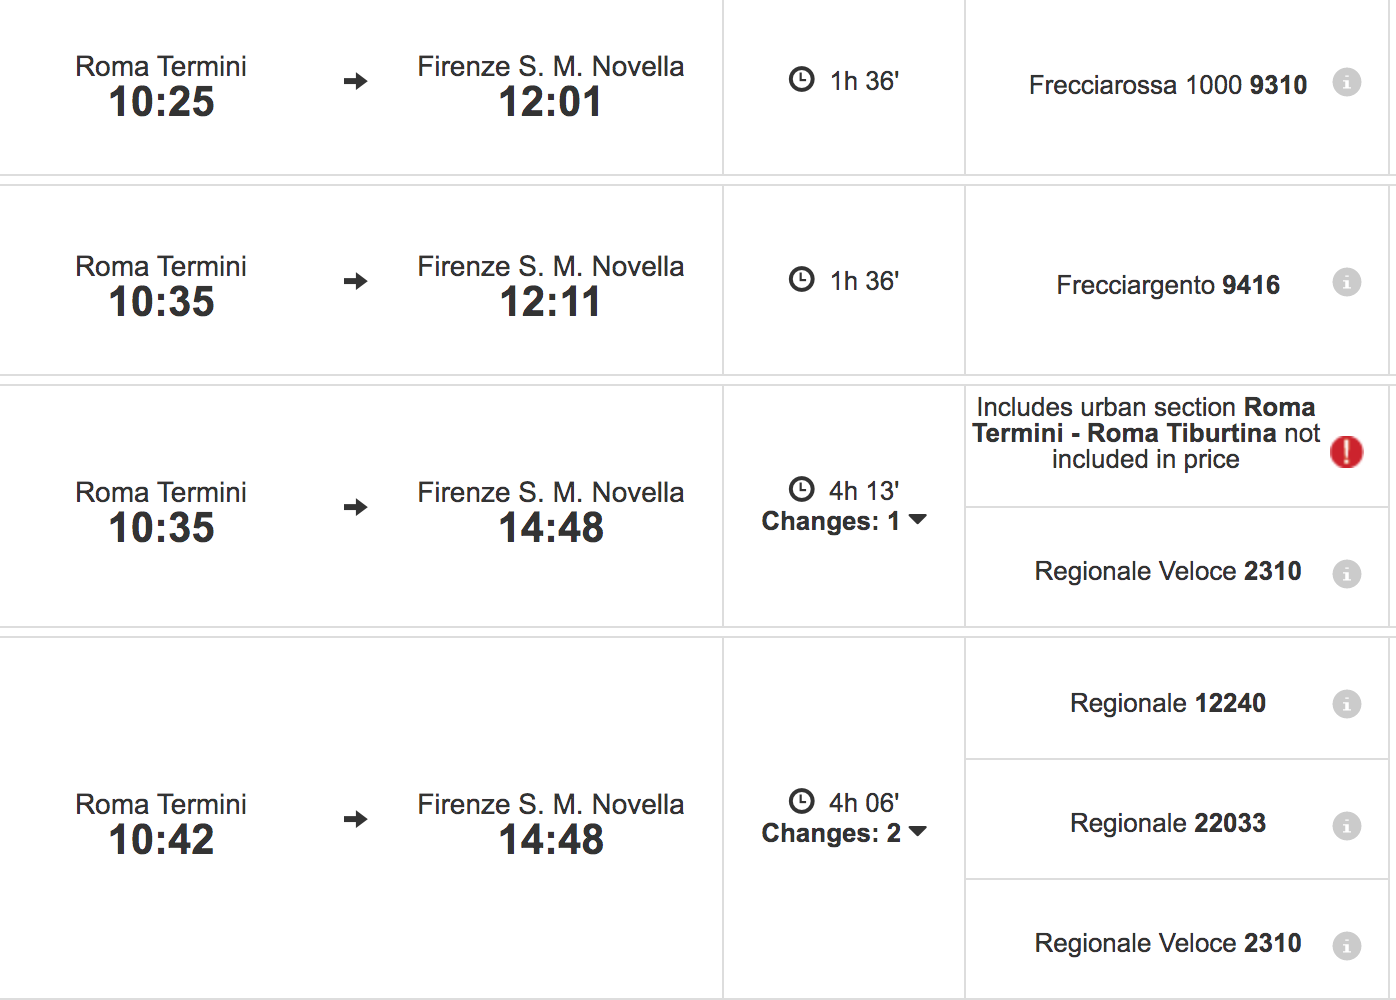Click red warning icon for urban section
This screenshot has width=1396, height=1000.
(1346, 452)
